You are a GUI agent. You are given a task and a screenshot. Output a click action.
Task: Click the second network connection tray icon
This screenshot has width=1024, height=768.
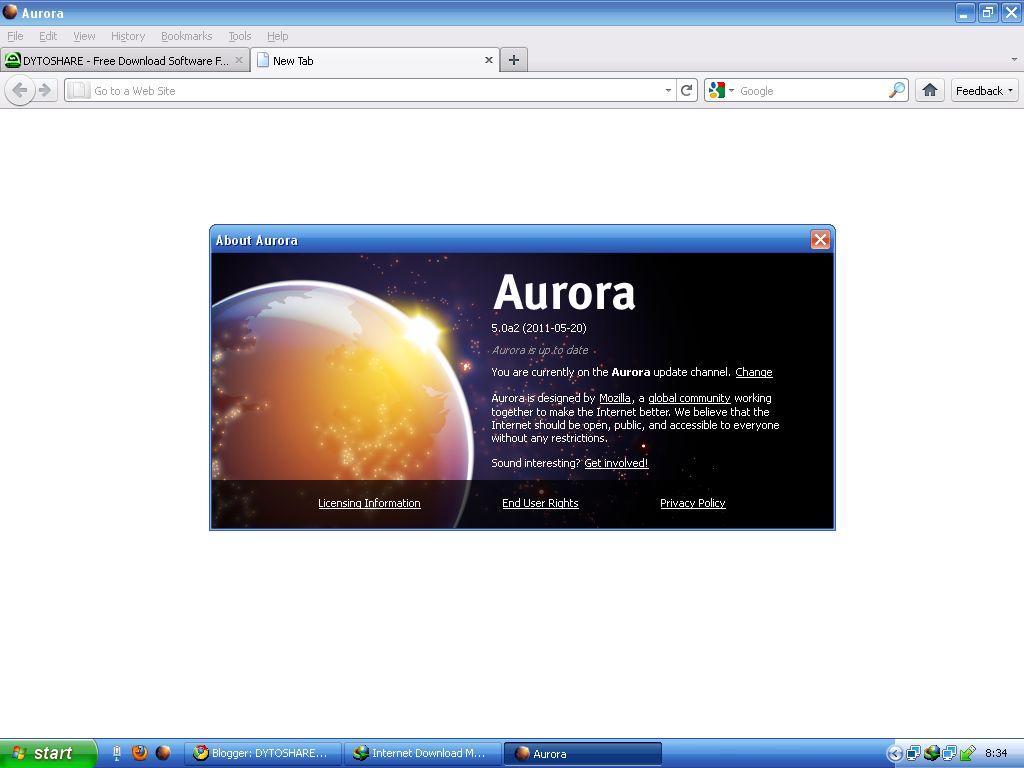click(x=949, y=753)
